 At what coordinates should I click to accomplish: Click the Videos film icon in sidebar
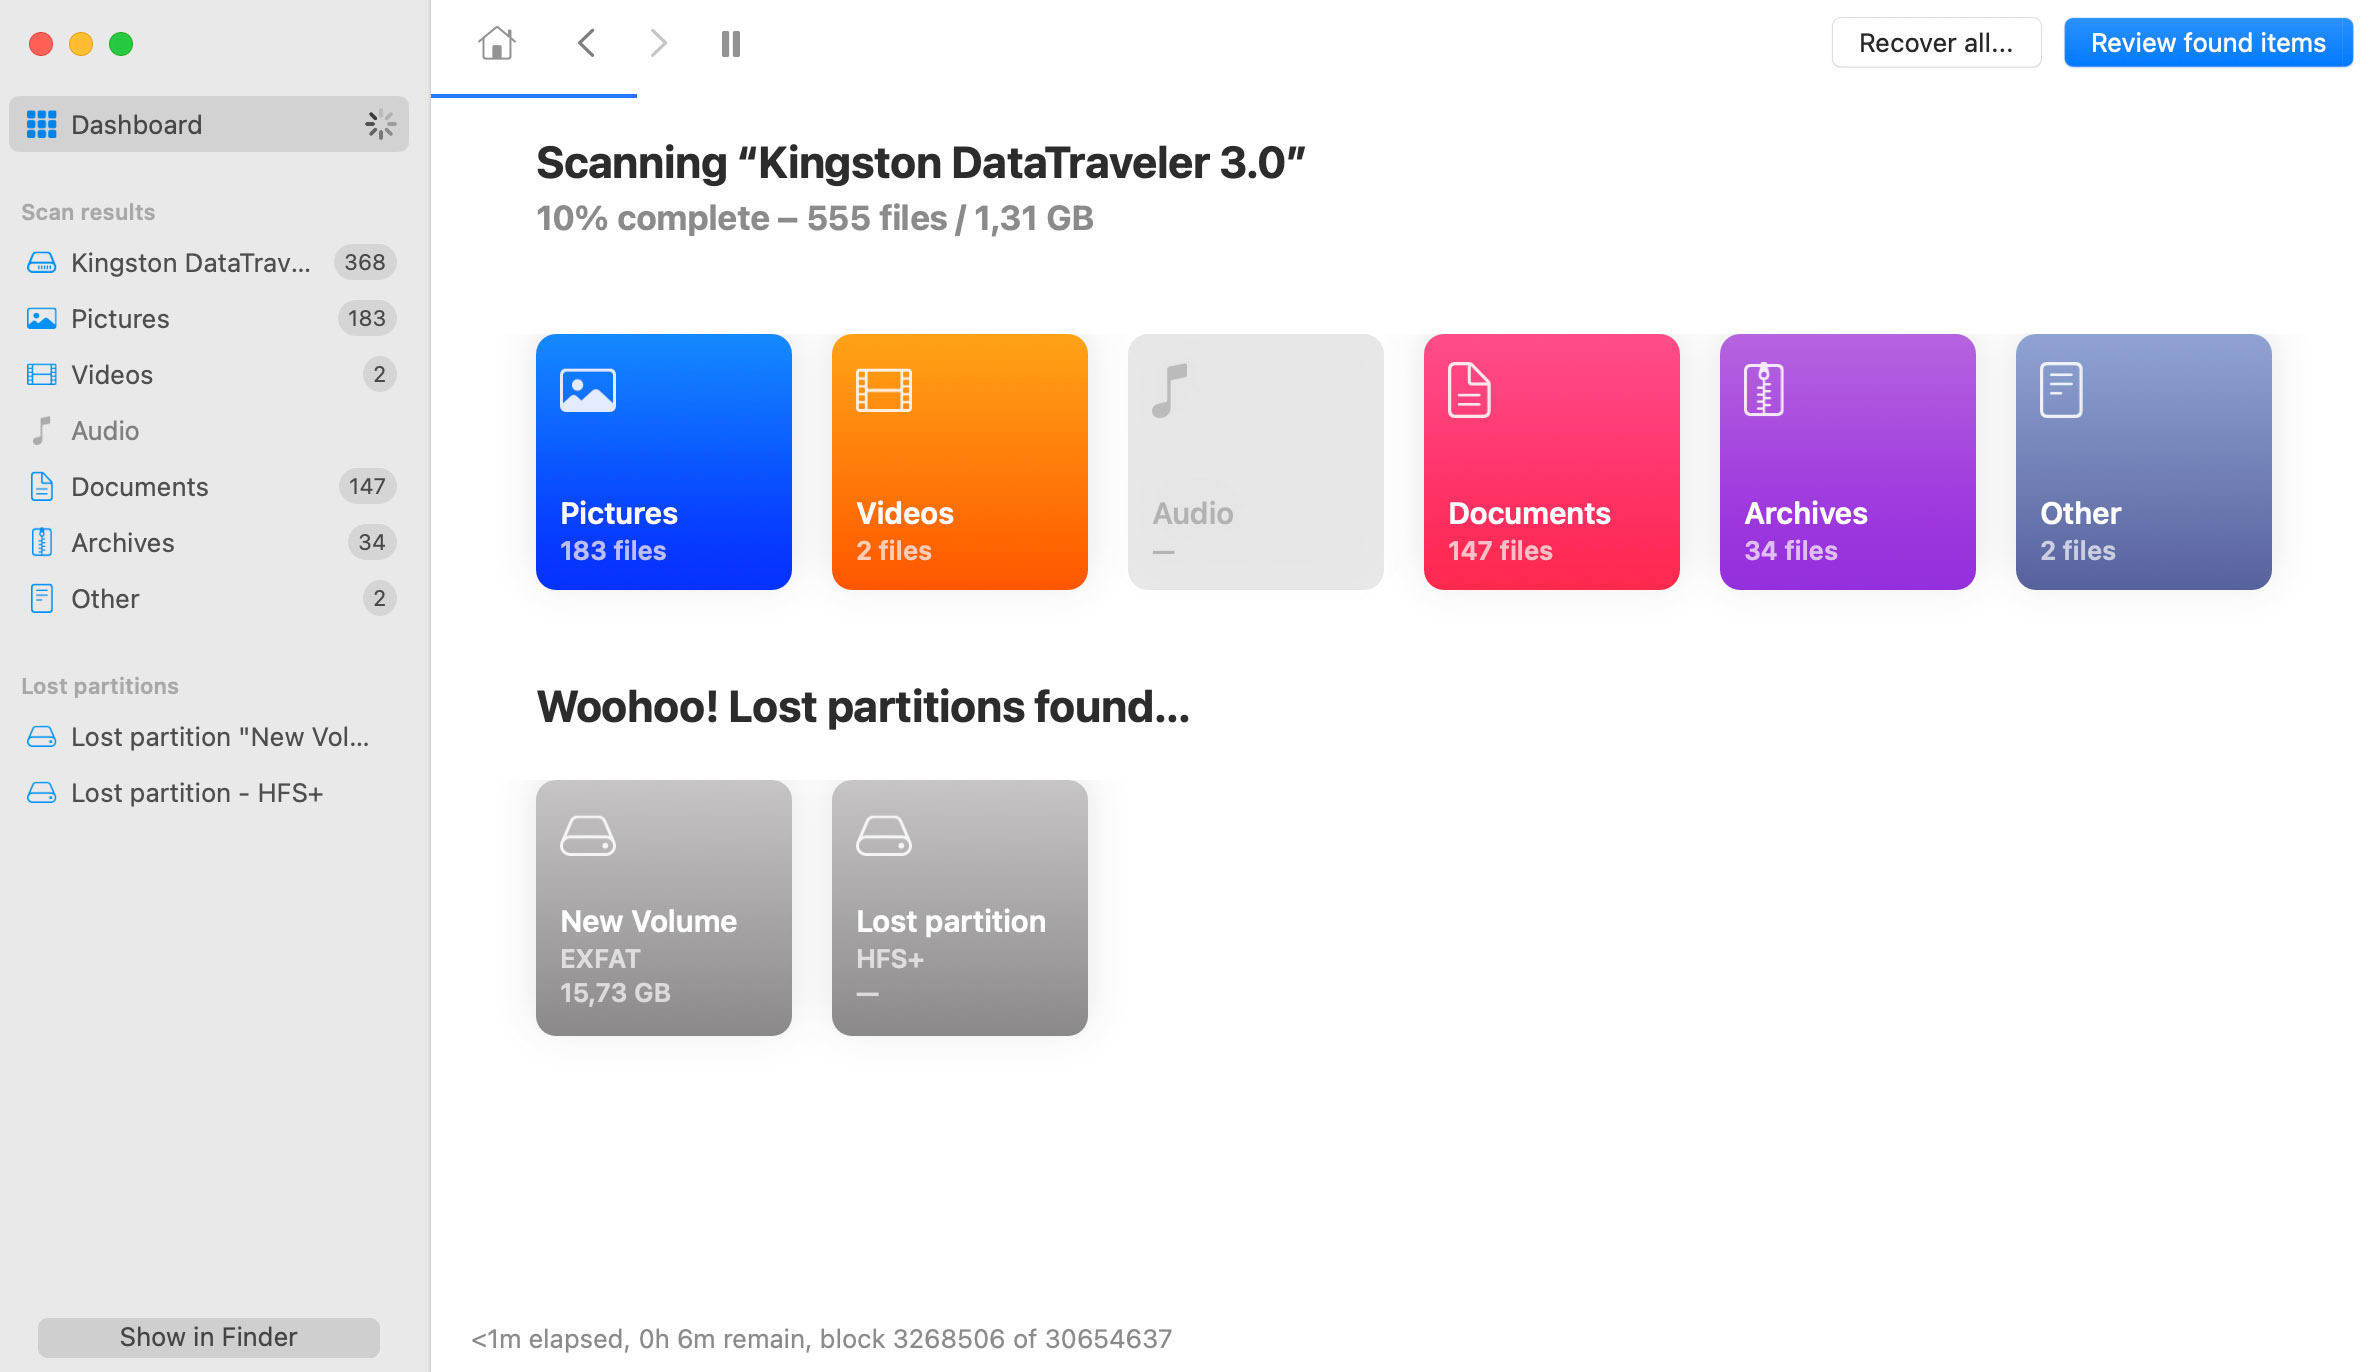tap(41, 374)
